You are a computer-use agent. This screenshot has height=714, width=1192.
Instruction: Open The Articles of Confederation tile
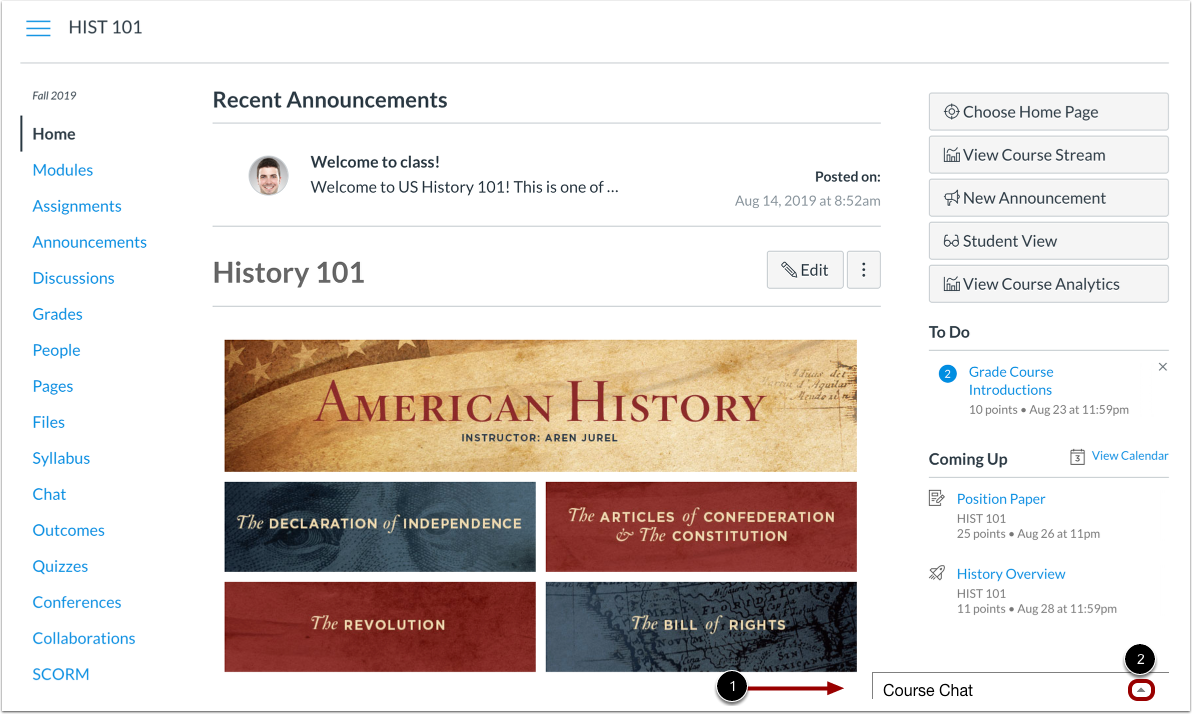coord(701,526)
